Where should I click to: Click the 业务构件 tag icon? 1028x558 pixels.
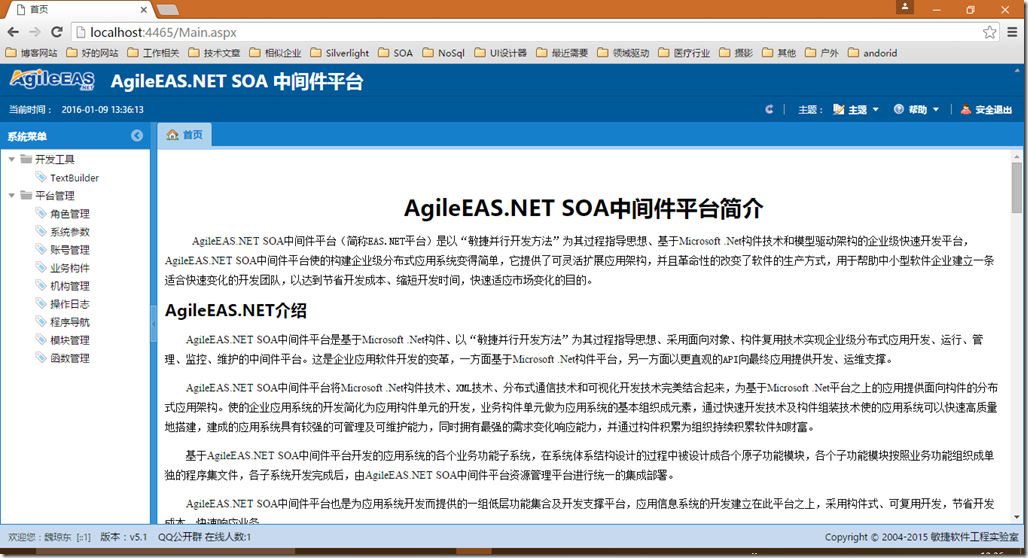tap(41, 268)
